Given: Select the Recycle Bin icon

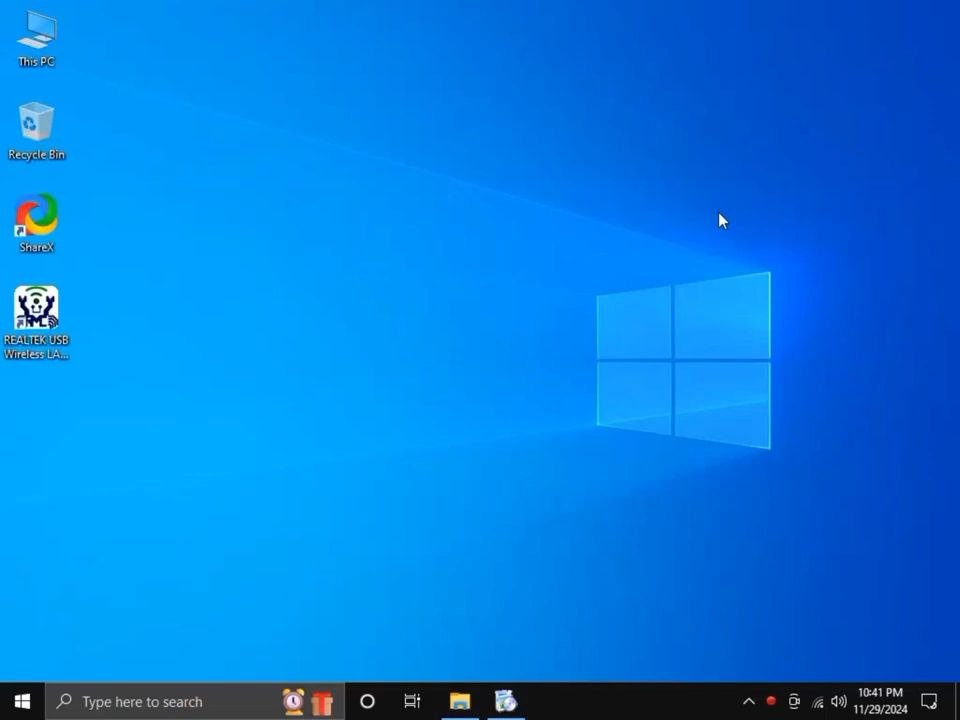Looking at the screenshot, I should [x=37, y=131].
